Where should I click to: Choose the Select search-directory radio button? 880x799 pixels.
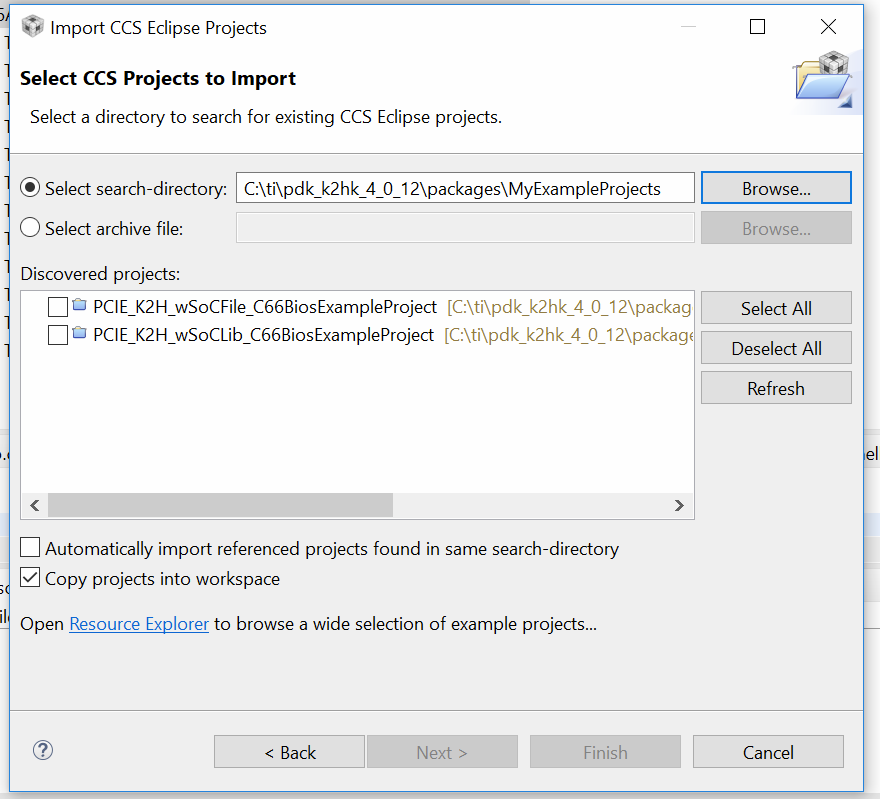(30, 188)
